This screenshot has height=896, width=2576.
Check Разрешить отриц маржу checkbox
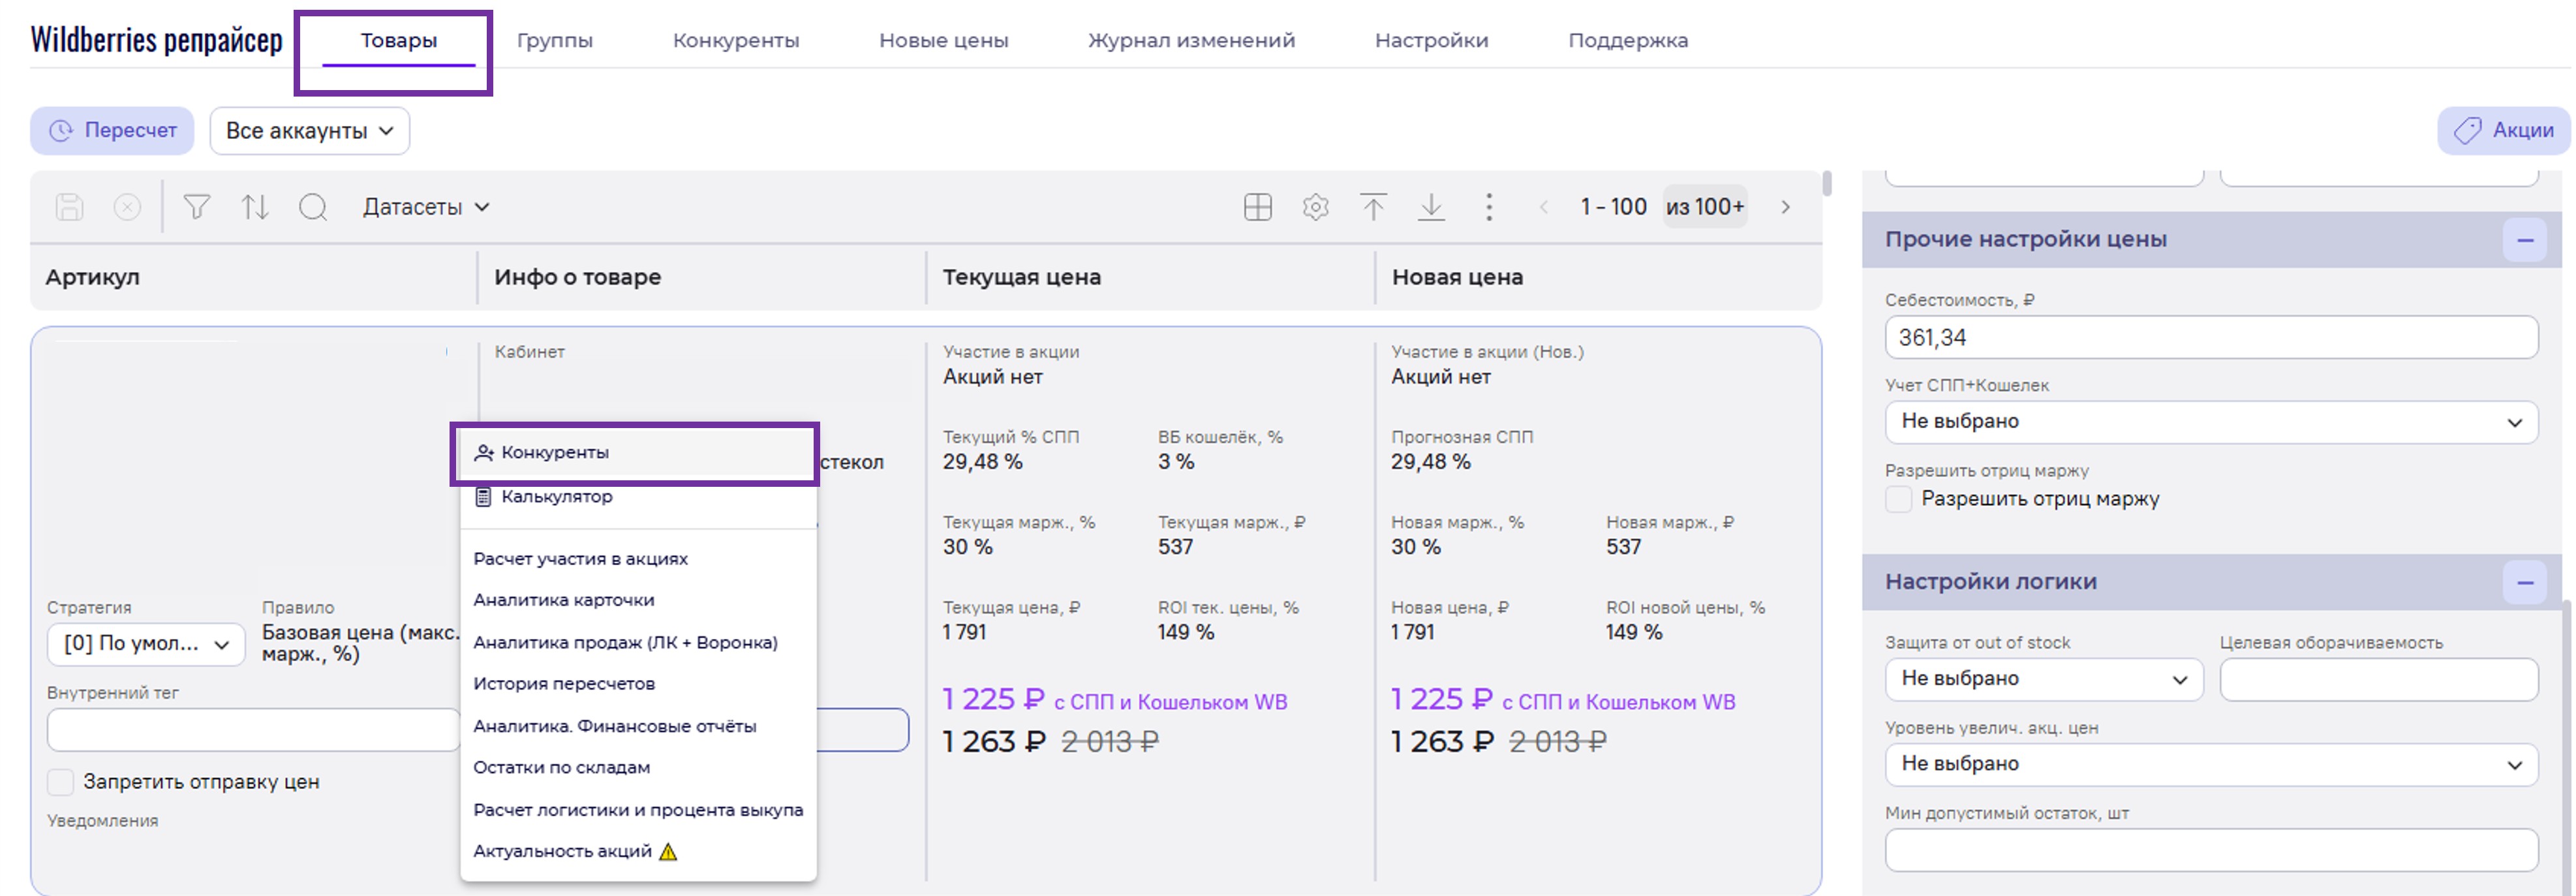(x=1898, y=499)
